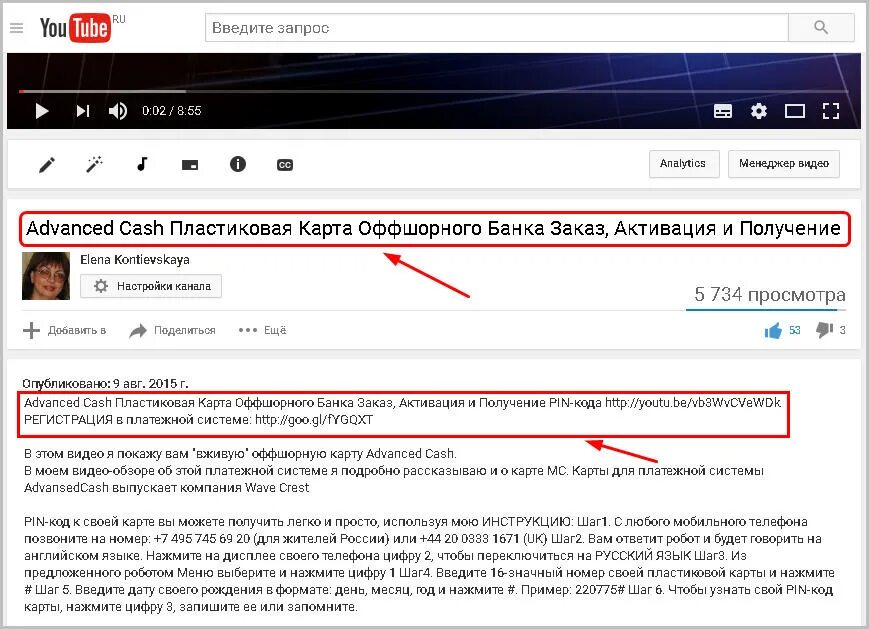
Task: Open the hamburger guide menu
Action: click(17, 28)
